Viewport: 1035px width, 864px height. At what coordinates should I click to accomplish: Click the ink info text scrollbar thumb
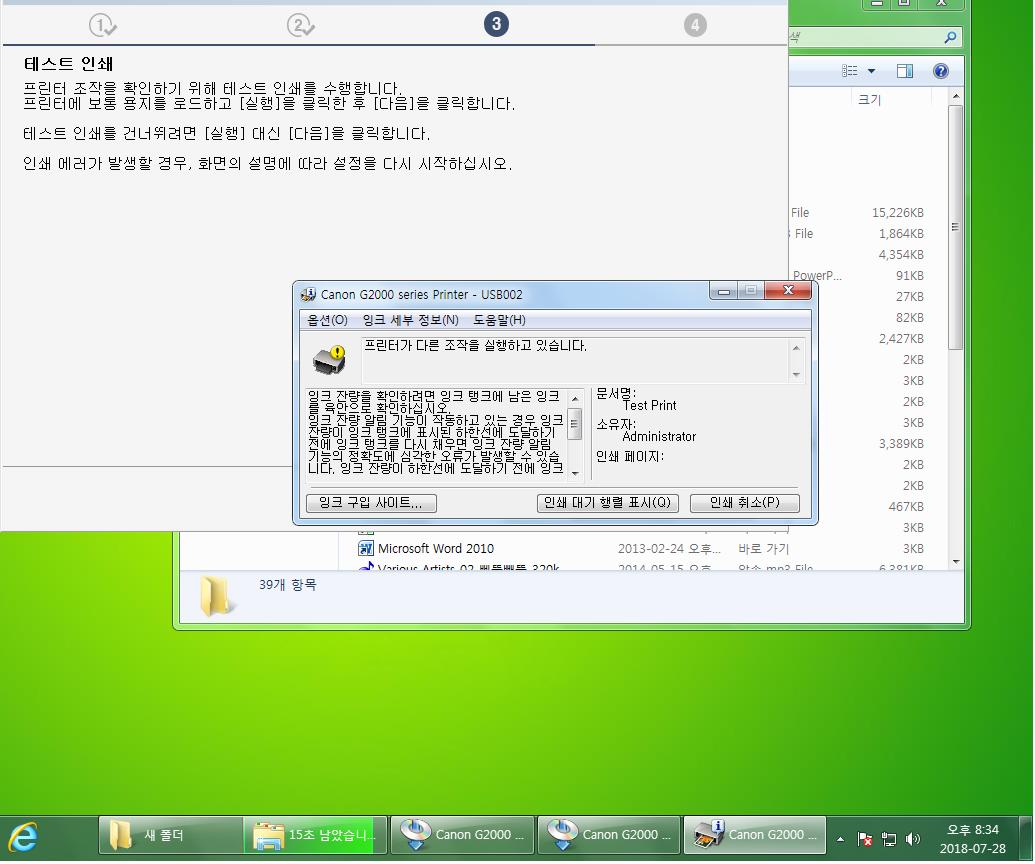[x=575, y=423]
